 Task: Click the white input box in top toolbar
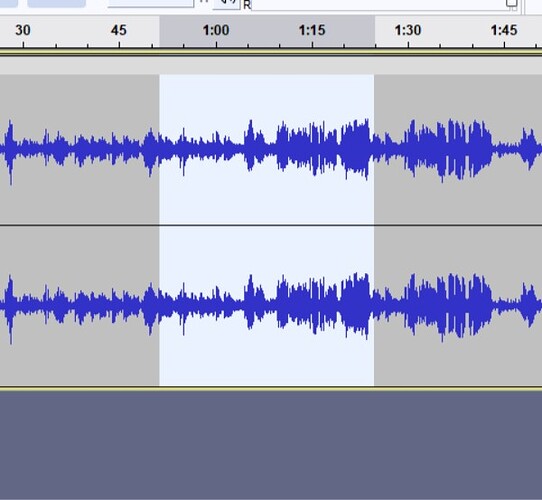click(x=151, y=3)
